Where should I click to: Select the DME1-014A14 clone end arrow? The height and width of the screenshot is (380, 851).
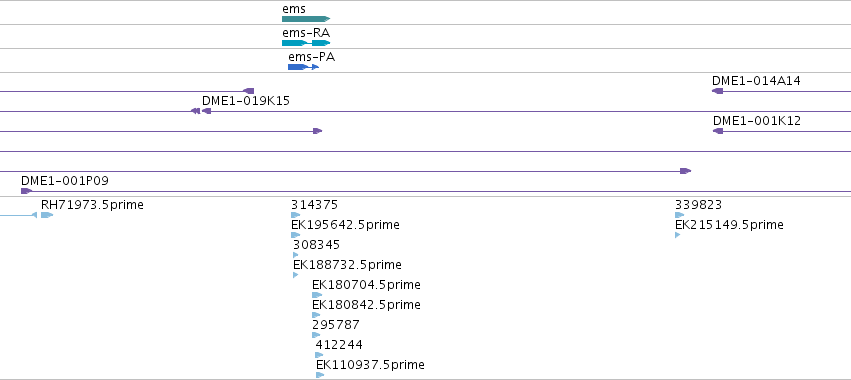(x=717, y=91)
